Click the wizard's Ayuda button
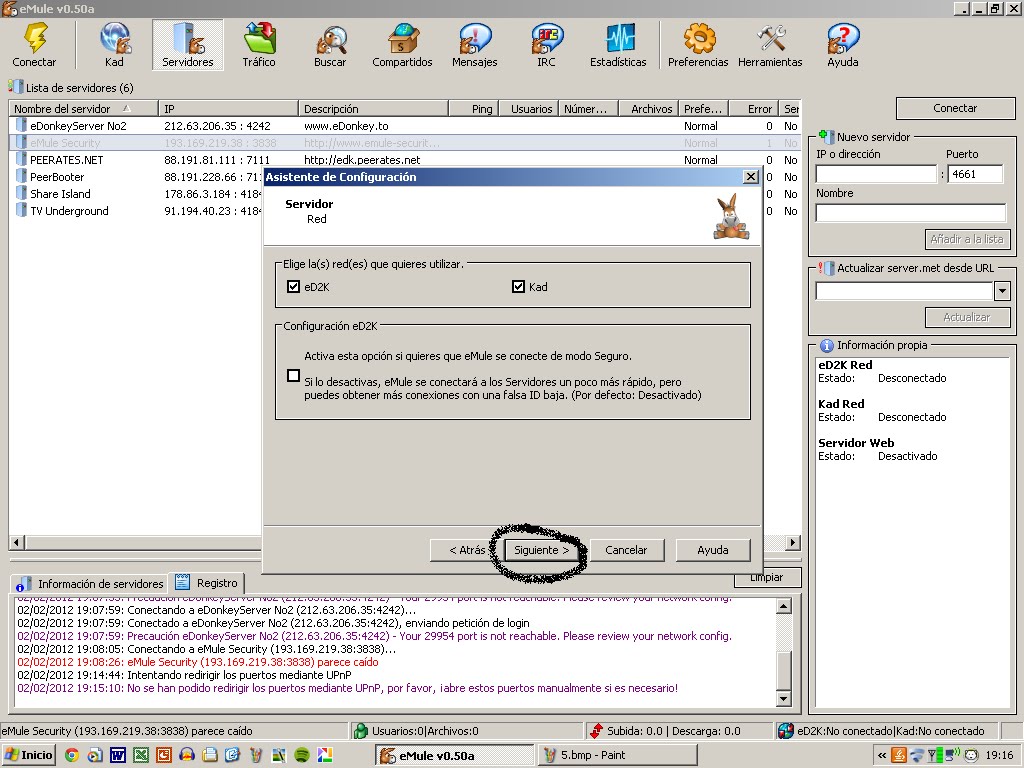 pos(712,550)
